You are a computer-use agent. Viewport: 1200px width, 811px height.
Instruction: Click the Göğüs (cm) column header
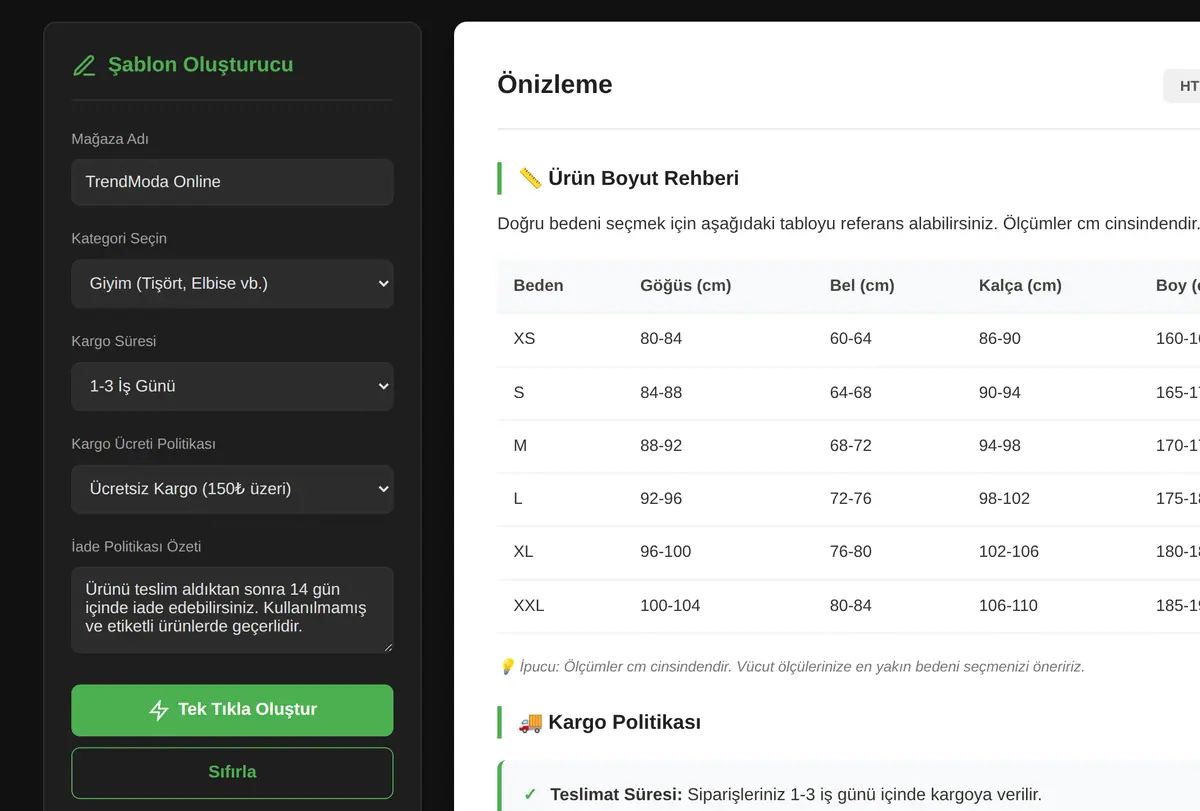(686, 286)
